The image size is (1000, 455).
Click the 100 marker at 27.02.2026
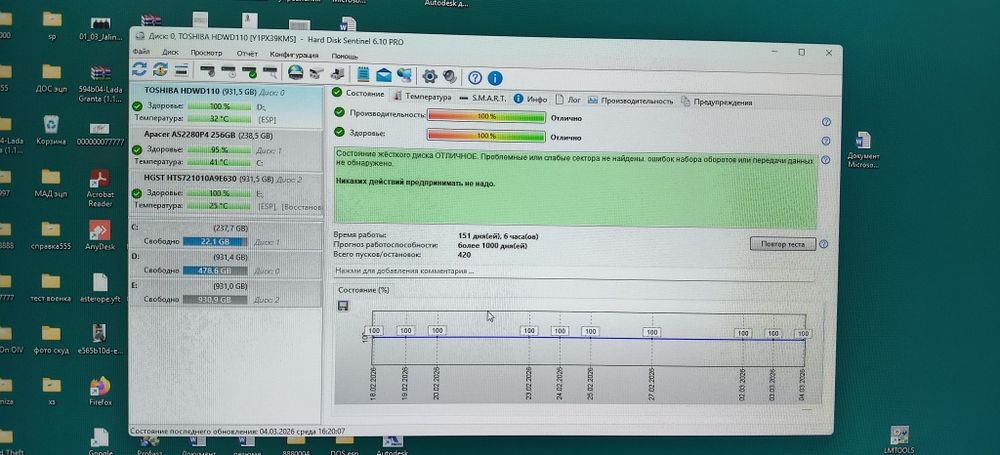click(652, 332)
